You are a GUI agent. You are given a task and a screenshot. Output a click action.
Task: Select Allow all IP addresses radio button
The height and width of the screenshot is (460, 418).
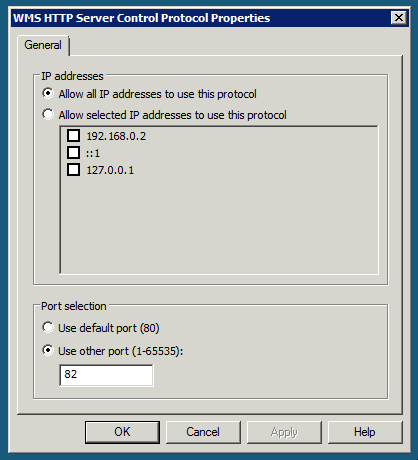click(x=48, y=93)
